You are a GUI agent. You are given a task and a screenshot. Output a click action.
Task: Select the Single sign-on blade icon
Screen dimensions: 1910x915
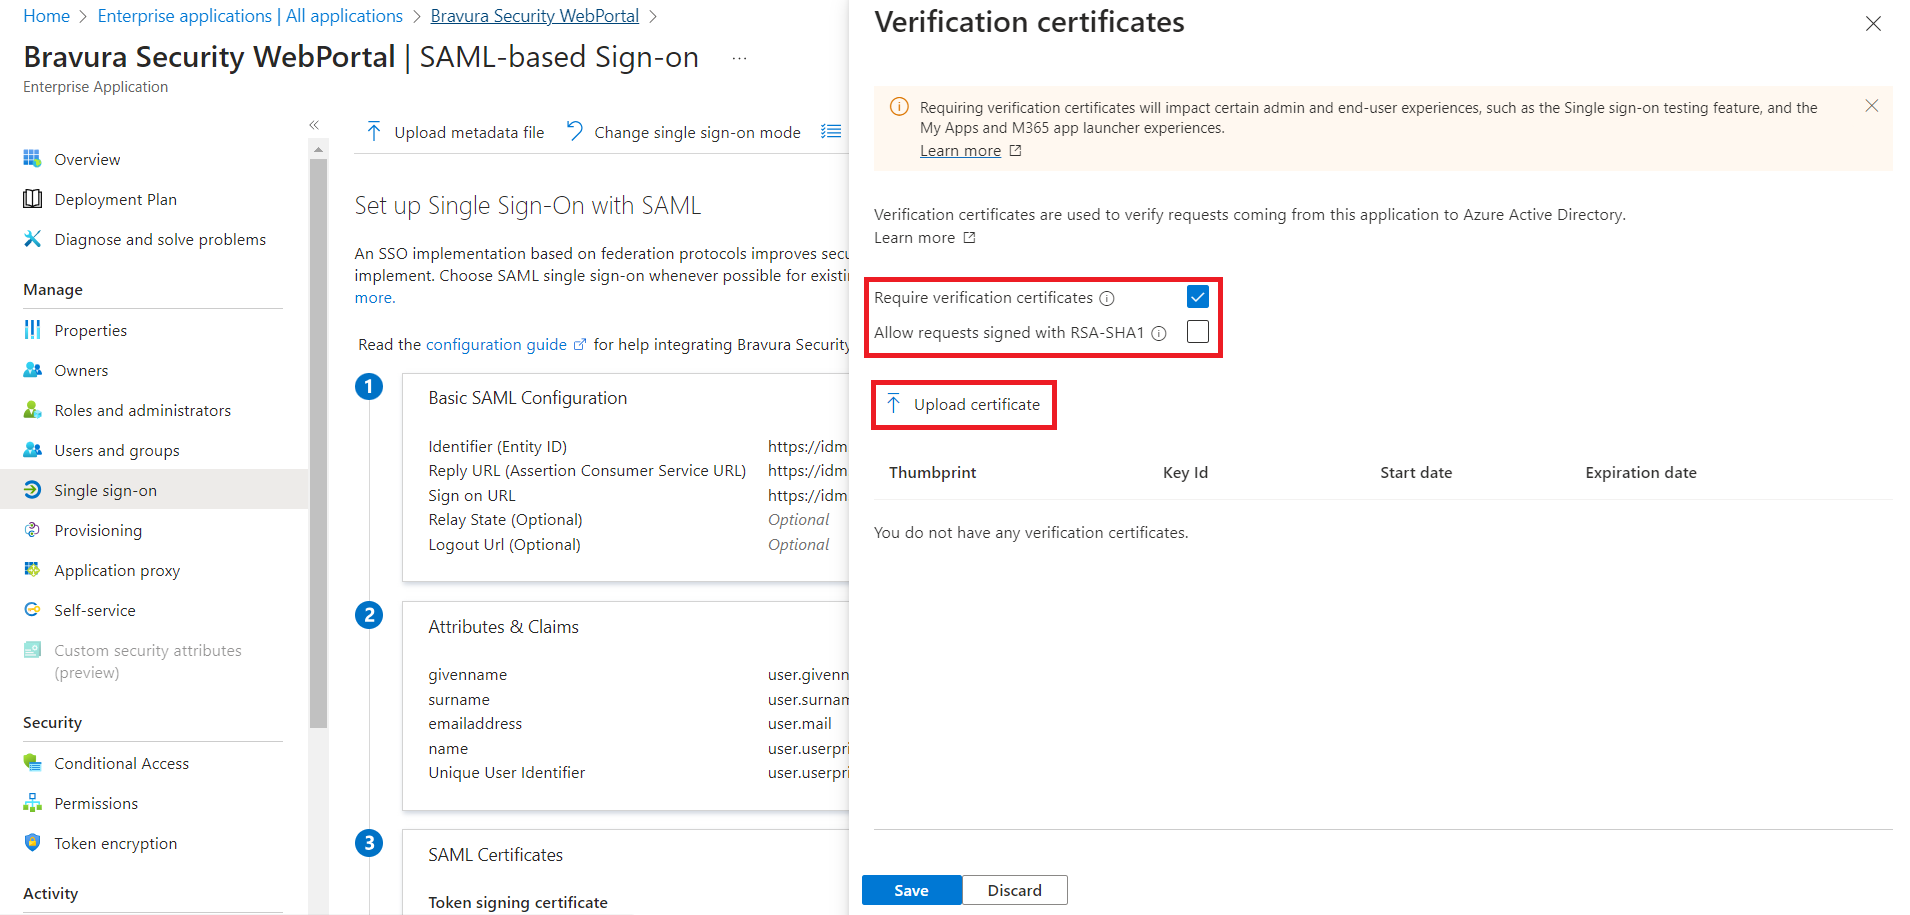33,489
